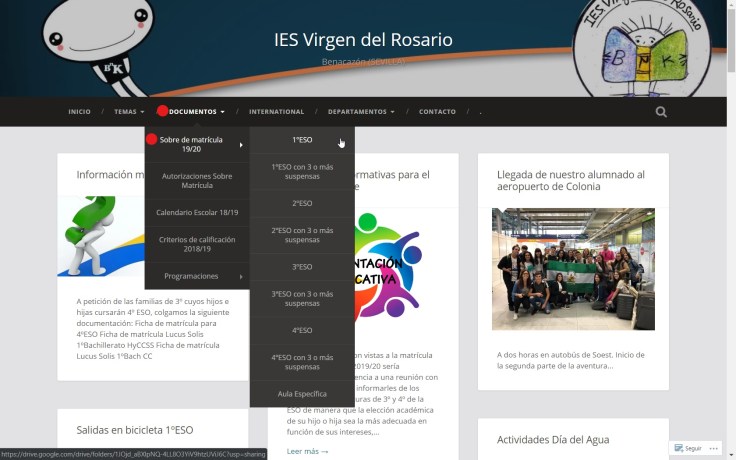
Task: Select 1ºESO from the submenu
Action: point(302,140)
